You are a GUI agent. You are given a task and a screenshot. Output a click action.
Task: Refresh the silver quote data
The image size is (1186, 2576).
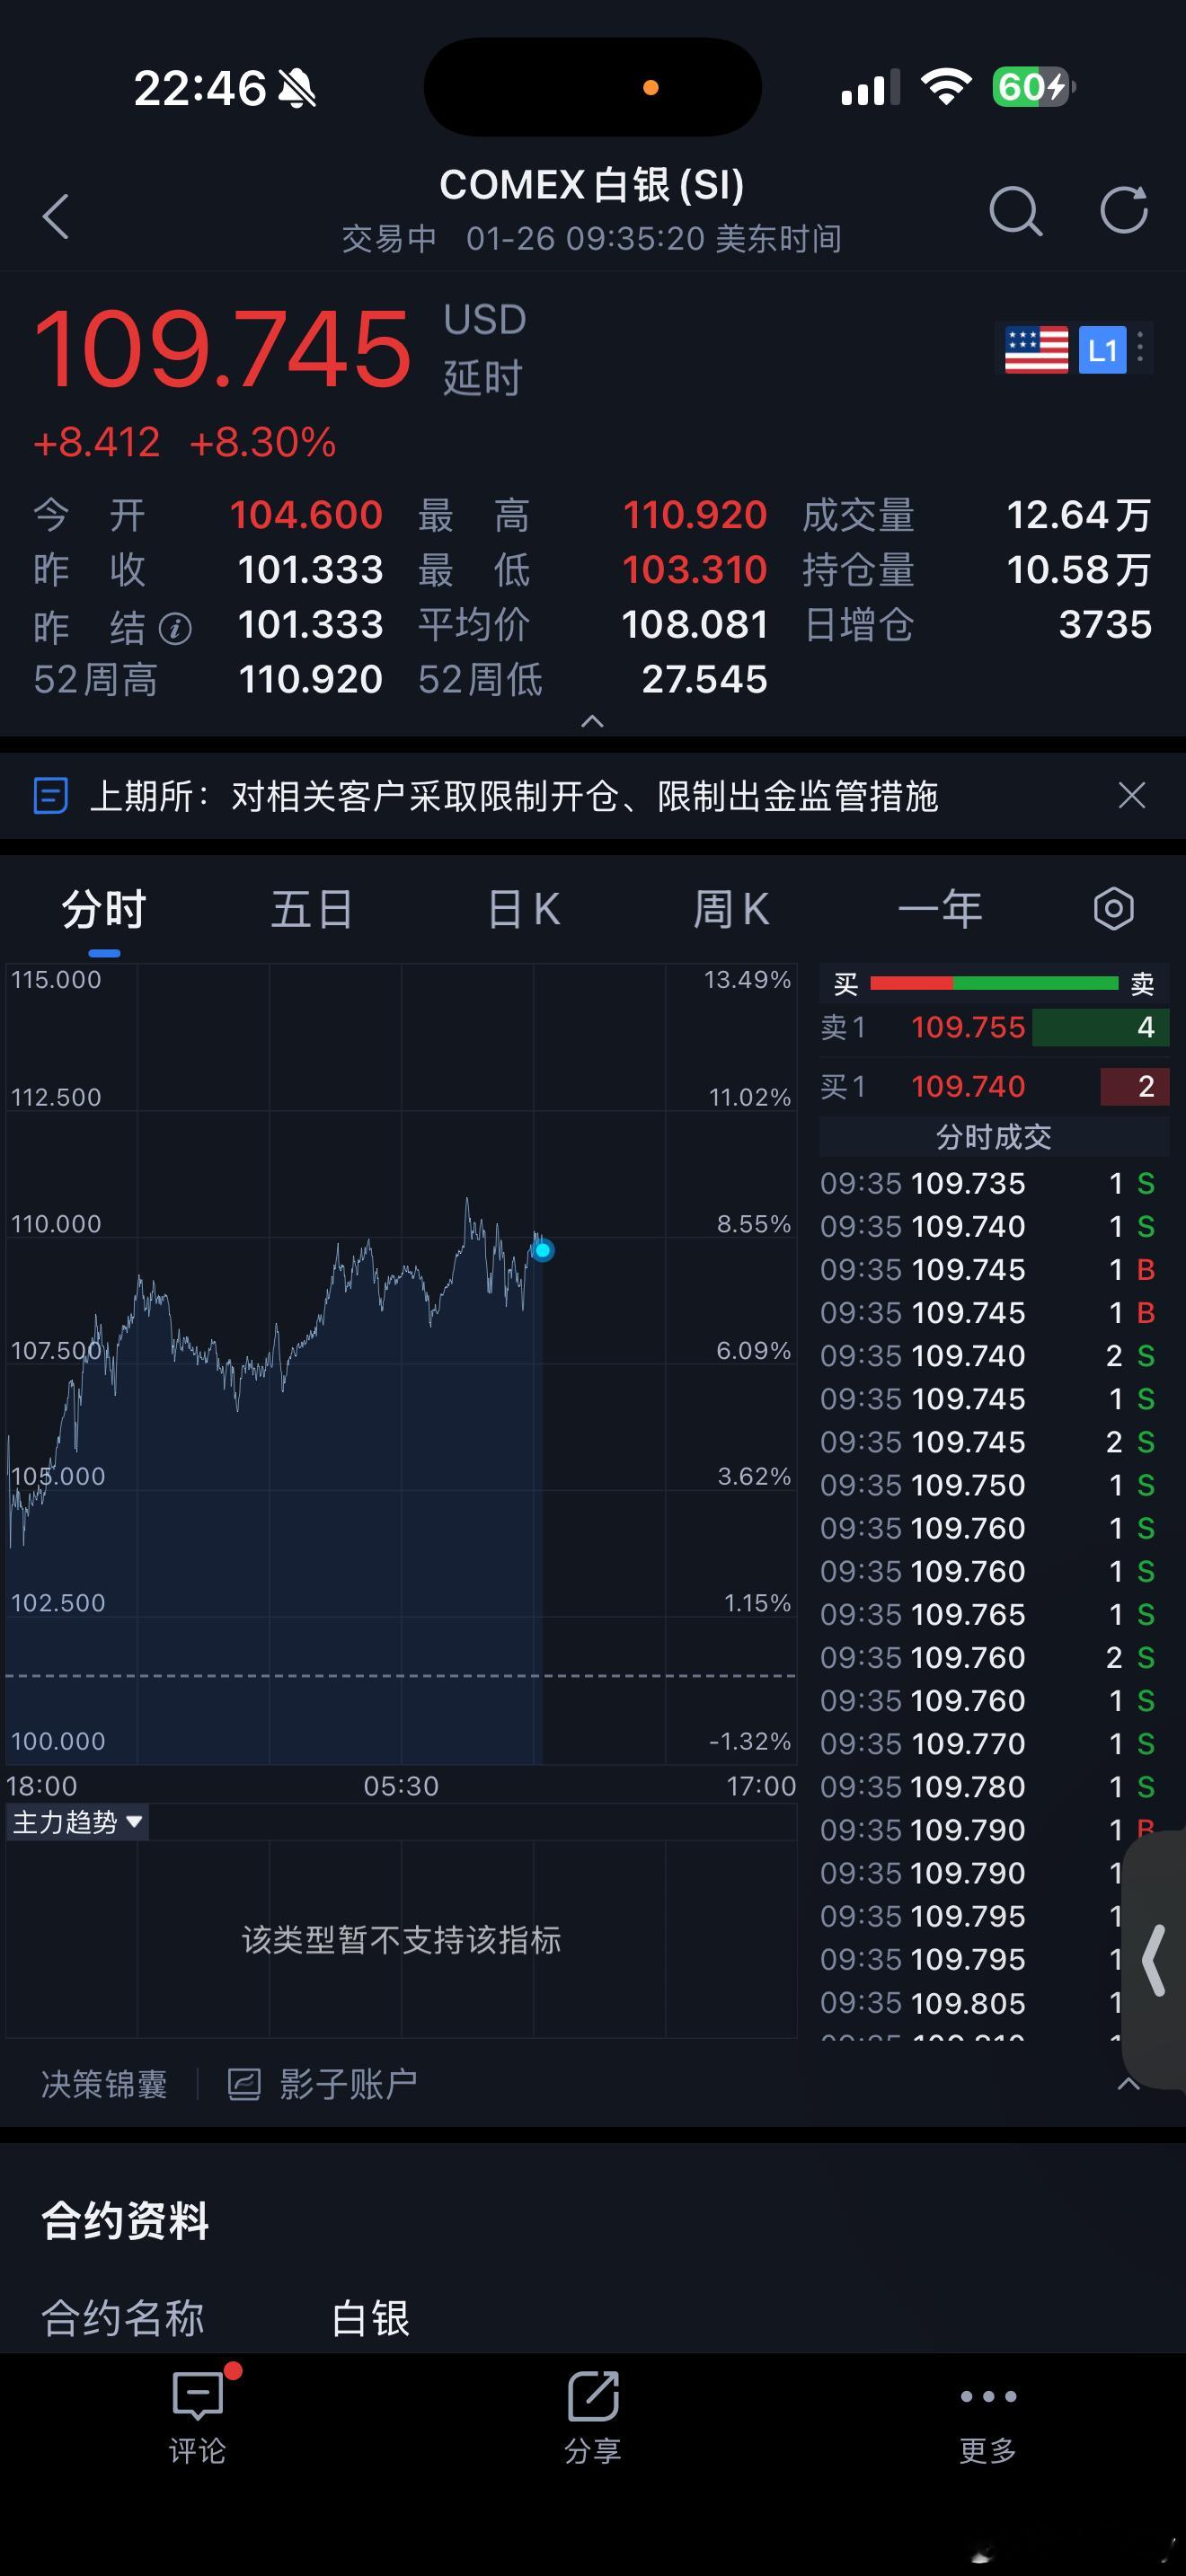[1123, 210]
